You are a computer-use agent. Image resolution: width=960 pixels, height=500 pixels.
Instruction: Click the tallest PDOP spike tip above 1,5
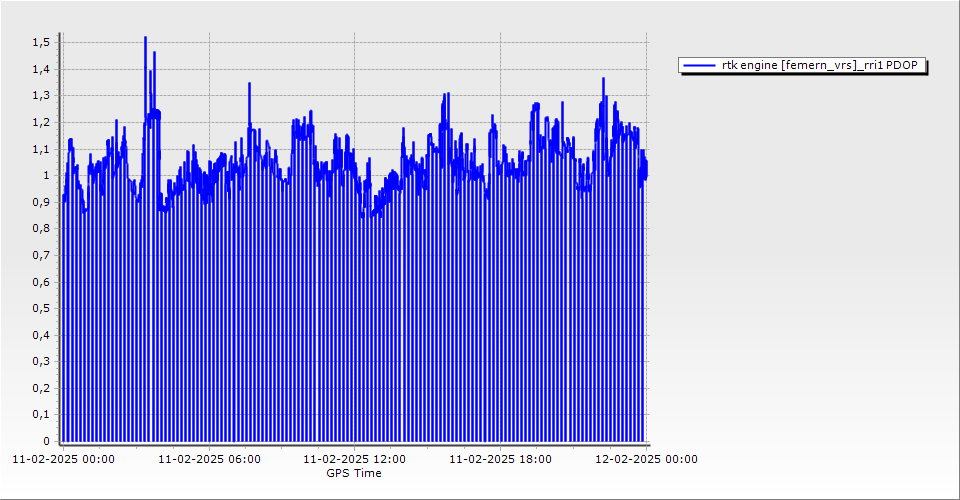tap(145, 38)
